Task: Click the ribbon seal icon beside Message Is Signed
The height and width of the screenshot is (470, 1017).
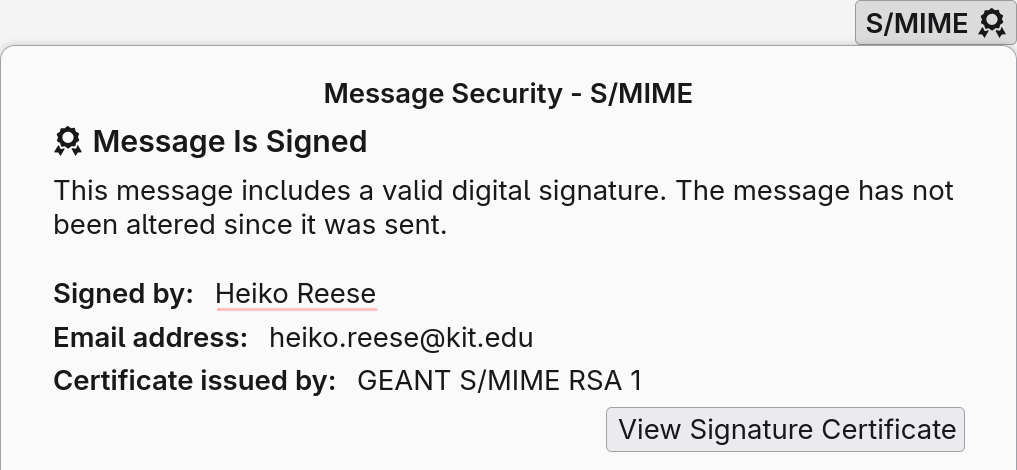Action: pos(67,141)
